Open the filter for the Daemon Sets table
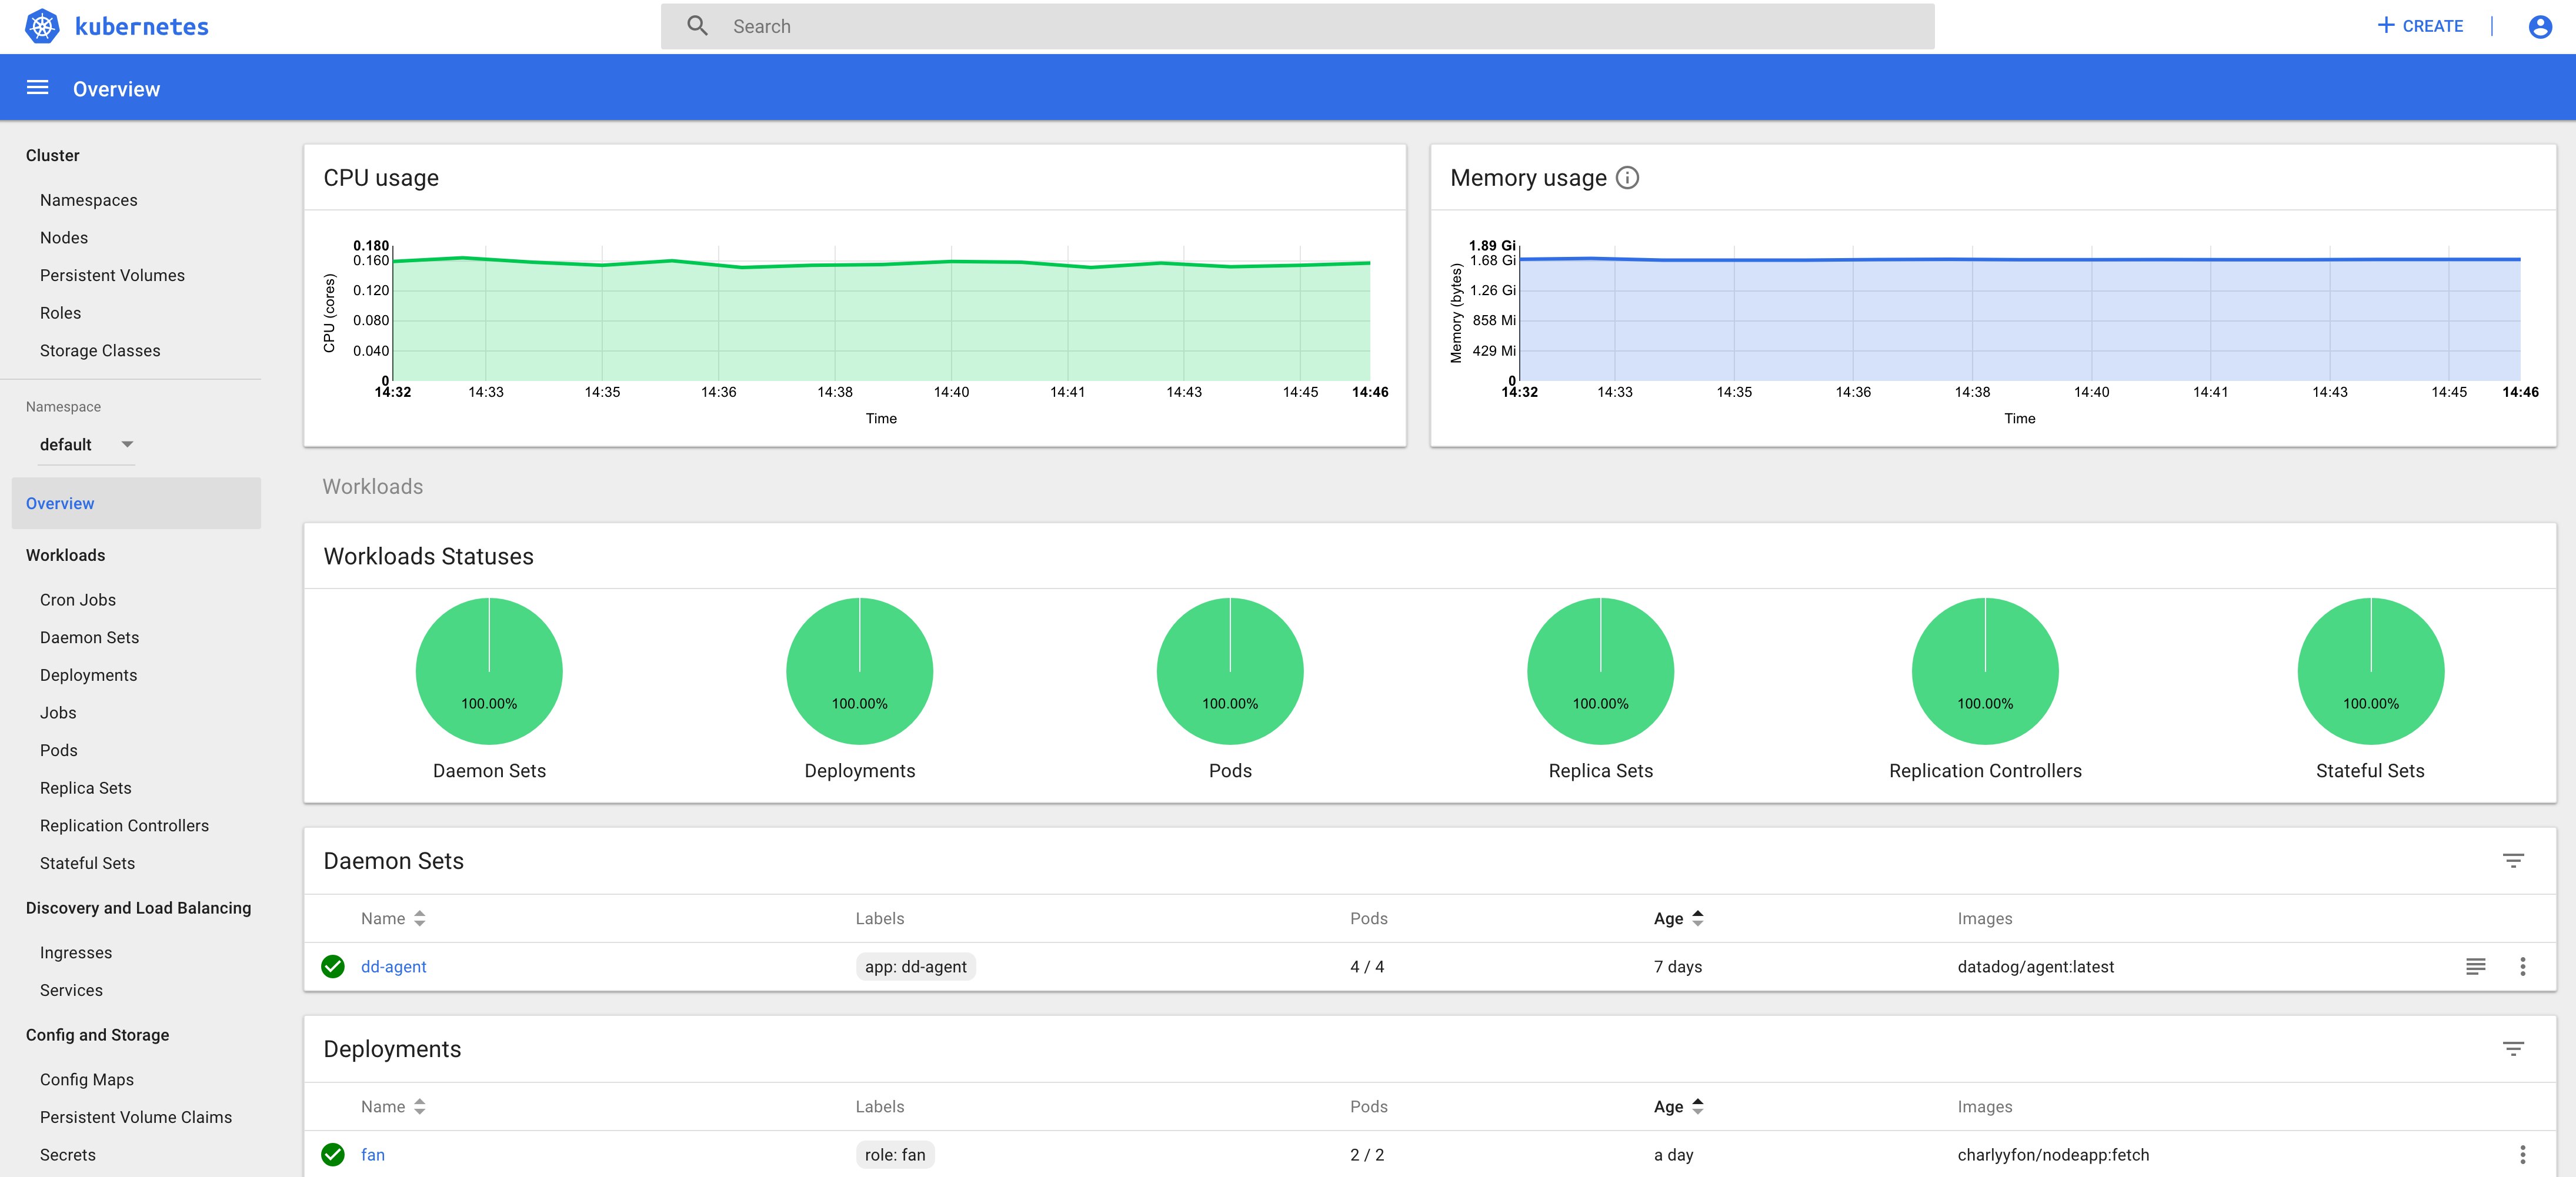The width and height of the screenshot is (2576, 1177). [2513, 860]
